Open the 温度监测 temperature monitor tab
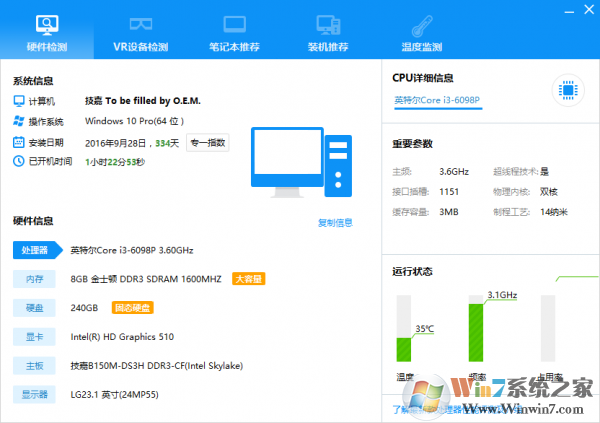The height and width of the screenshot is (423, 600). [x=422, y=34]
